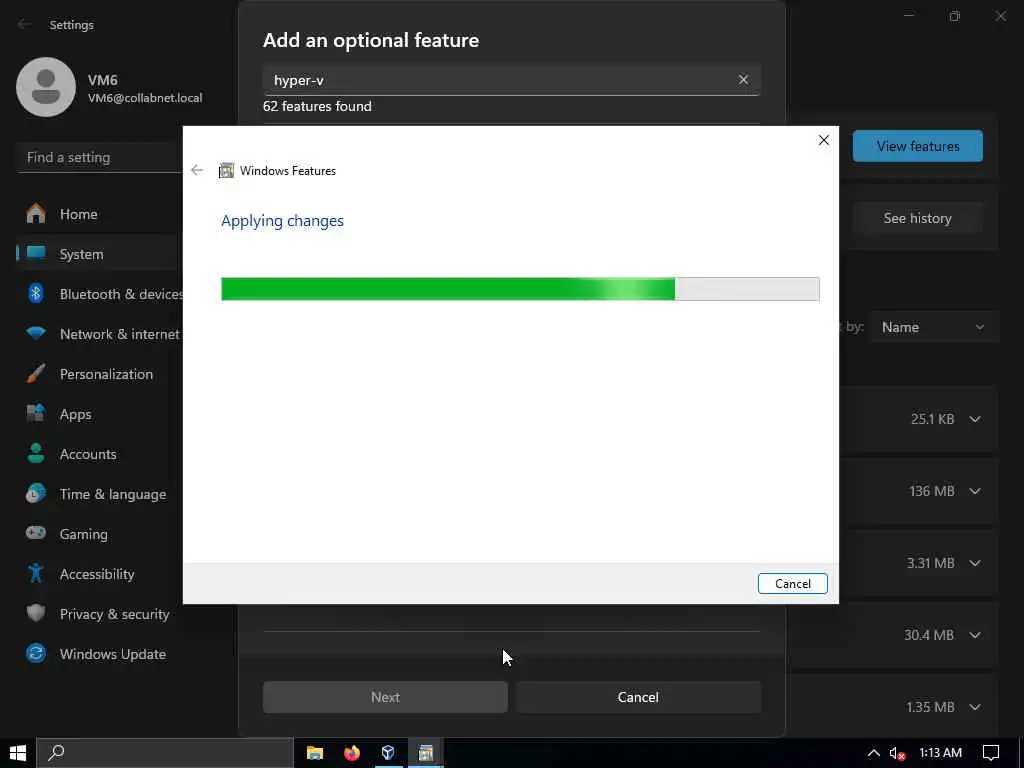Click the Applying changes progress bar
The image size is (1024, 768).
[520, 289]
